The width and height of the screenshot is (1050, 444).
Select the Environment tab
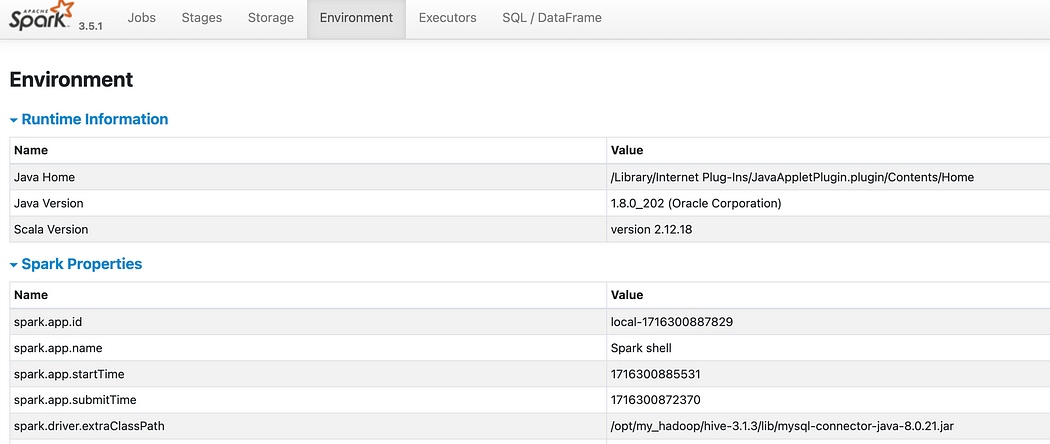coord(356,18)
